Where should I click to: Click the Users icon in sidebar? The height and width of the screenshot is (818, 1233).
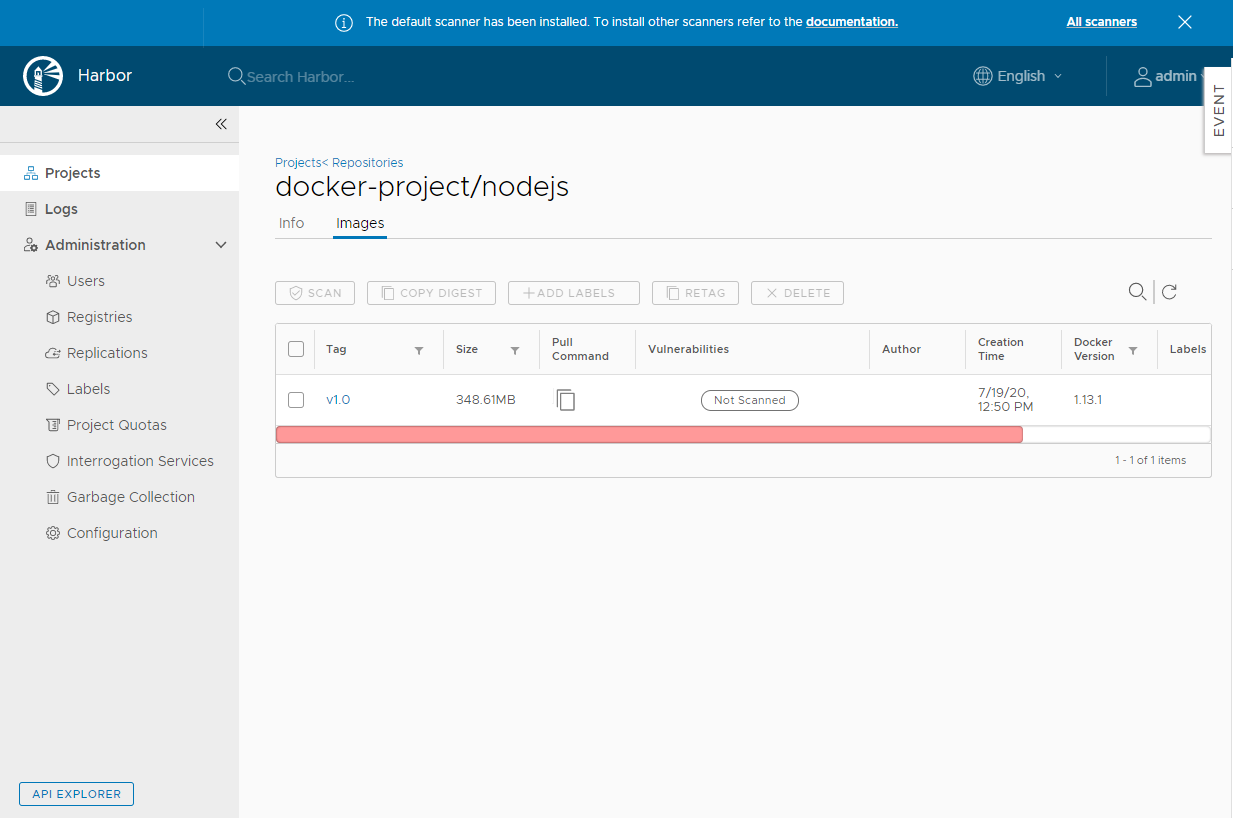(x=53, y=281)
